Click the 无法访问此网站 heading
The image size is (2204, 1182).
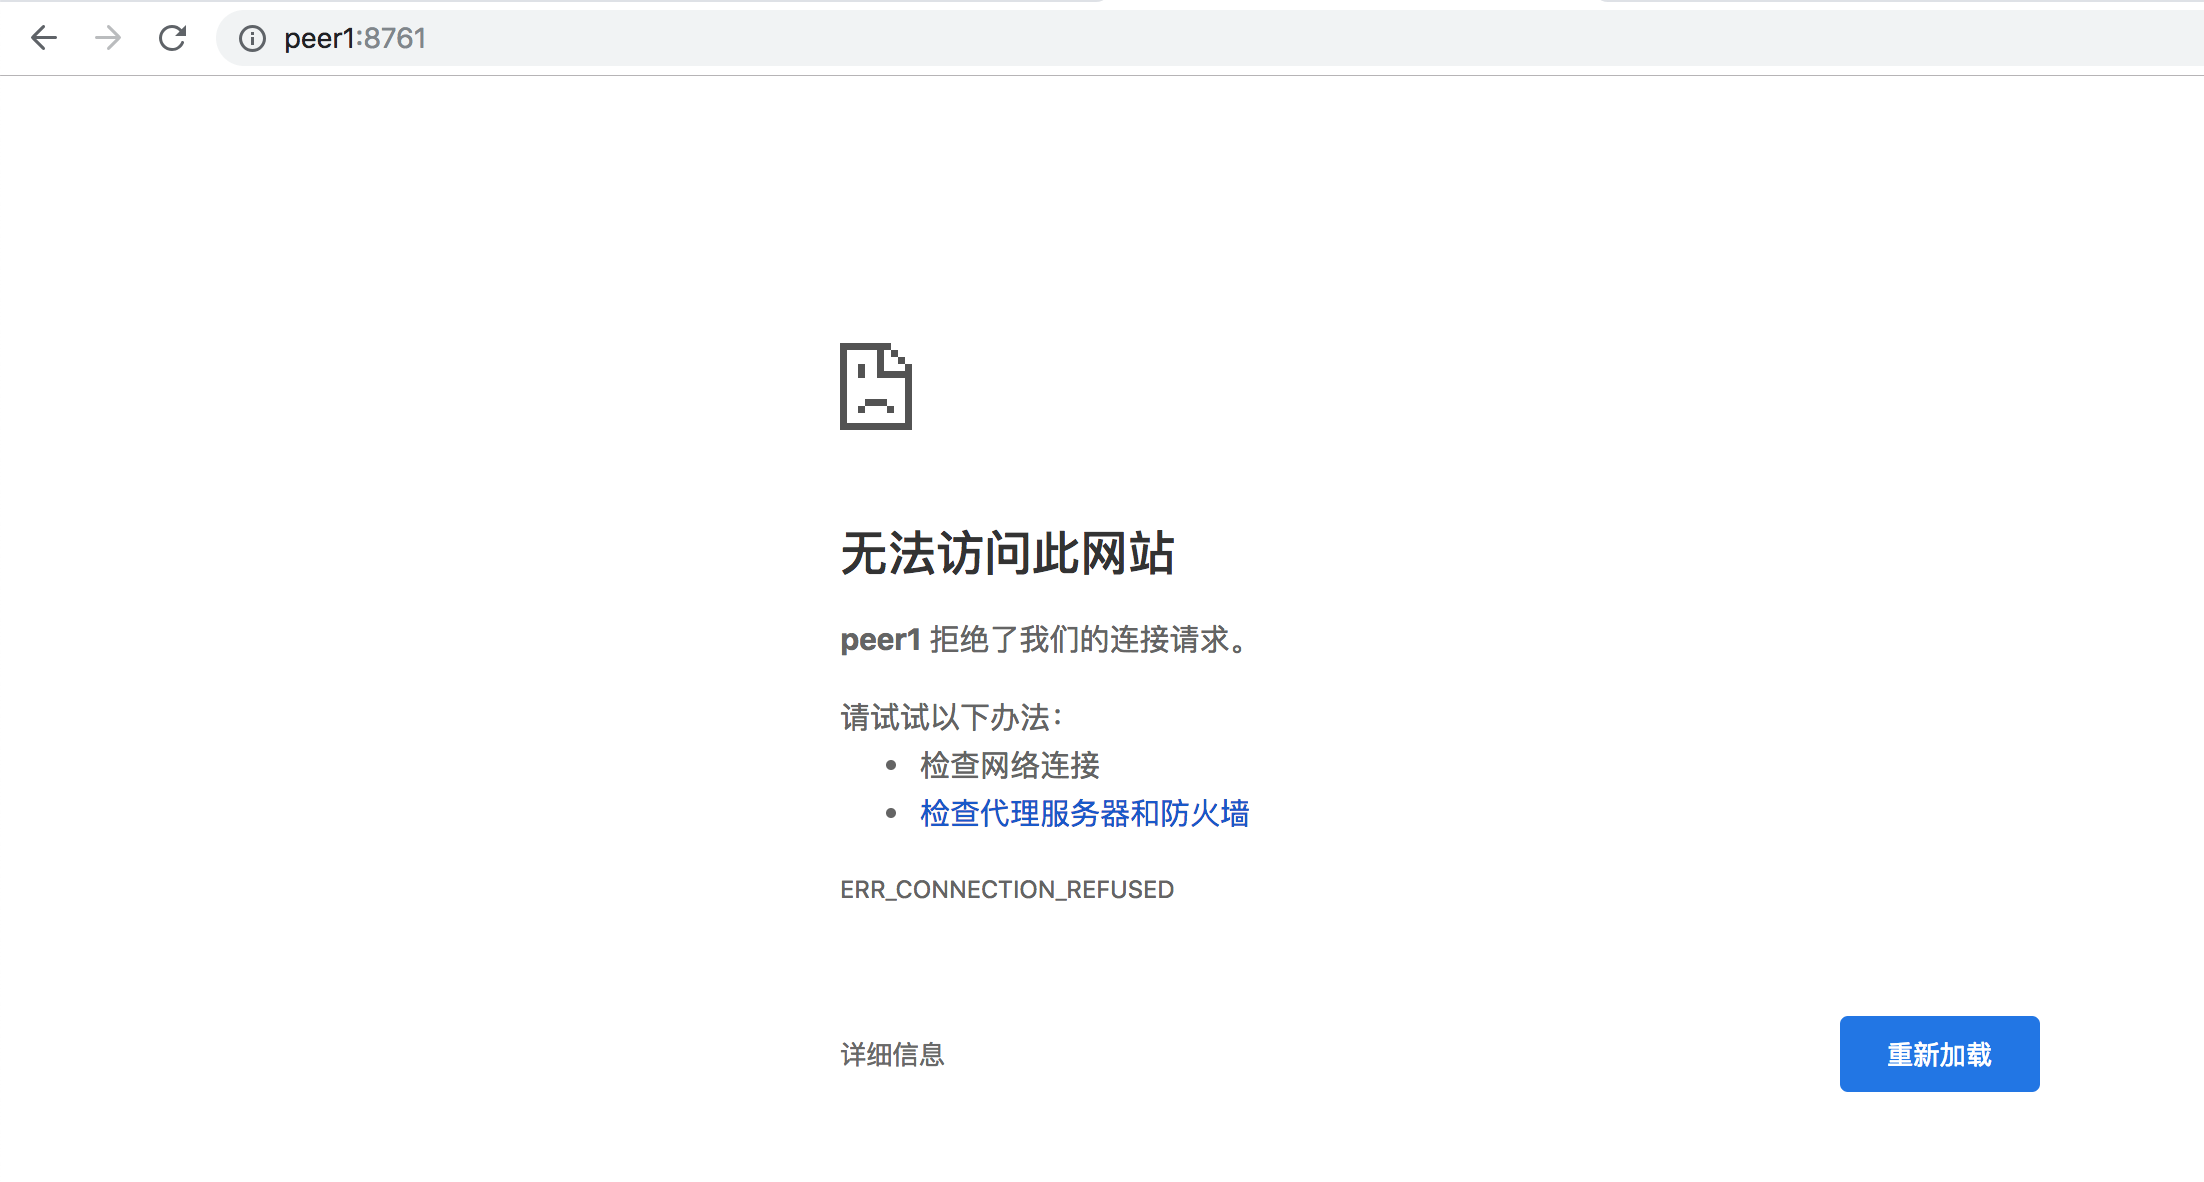pyautogui.click(x=1006, y=553)
